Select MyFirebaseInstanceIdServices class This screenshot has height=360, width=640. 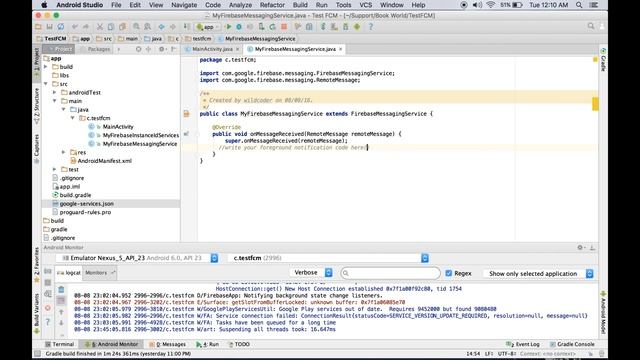point(140,135)
